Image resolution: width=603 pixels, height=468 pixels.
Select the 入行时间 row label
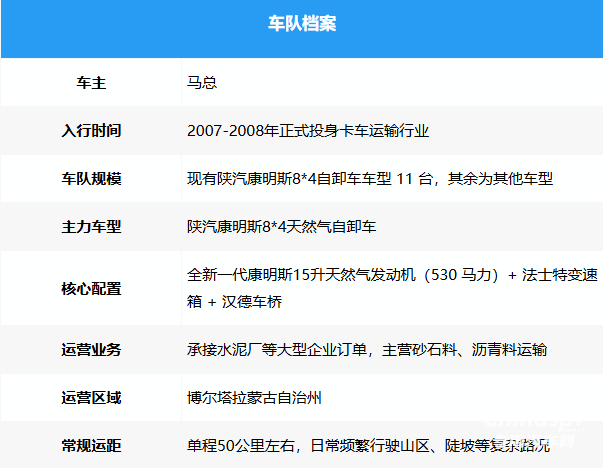(91, 131)
